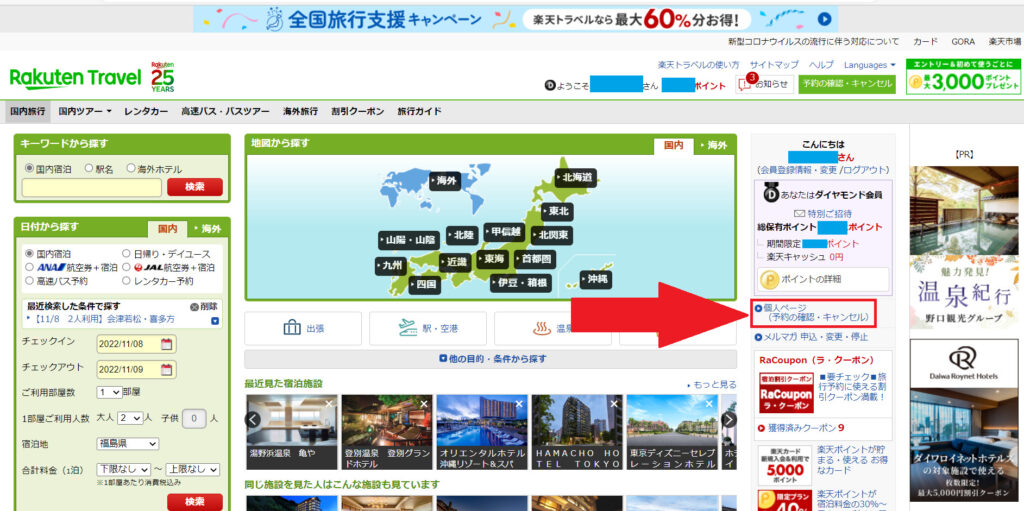Click the 特別ご招待 envelope link
The image size is (1024, 511).
822,214
